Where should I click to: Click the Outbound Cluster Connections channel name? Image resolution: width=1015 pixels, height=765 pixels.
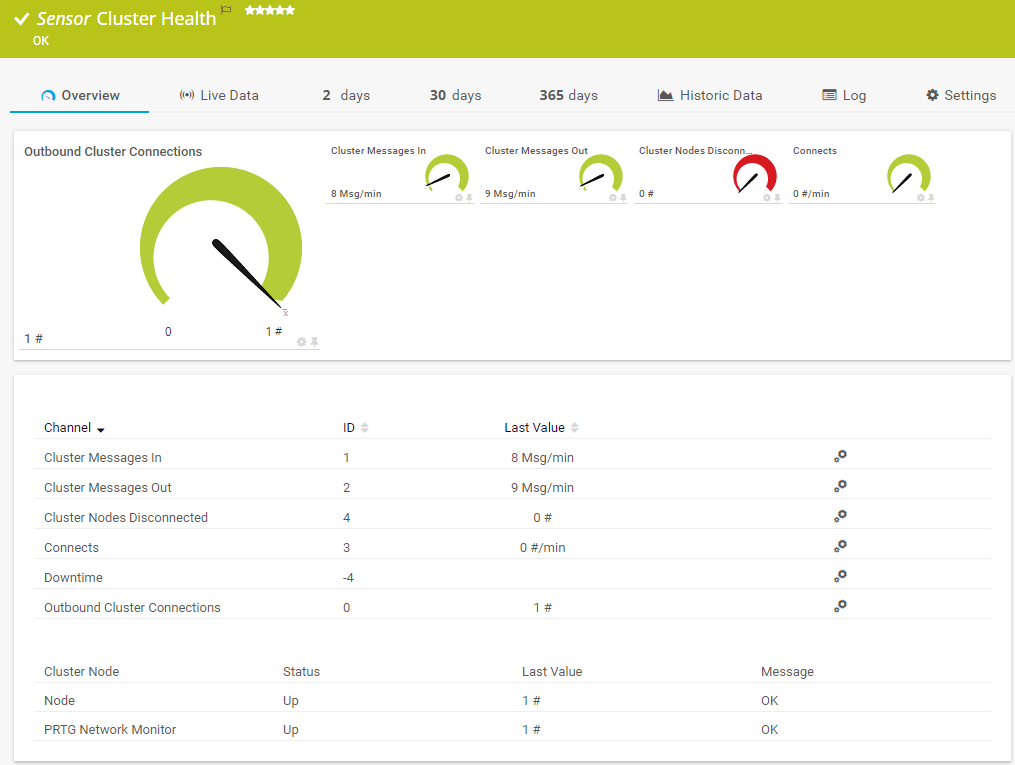coord(132,608)
